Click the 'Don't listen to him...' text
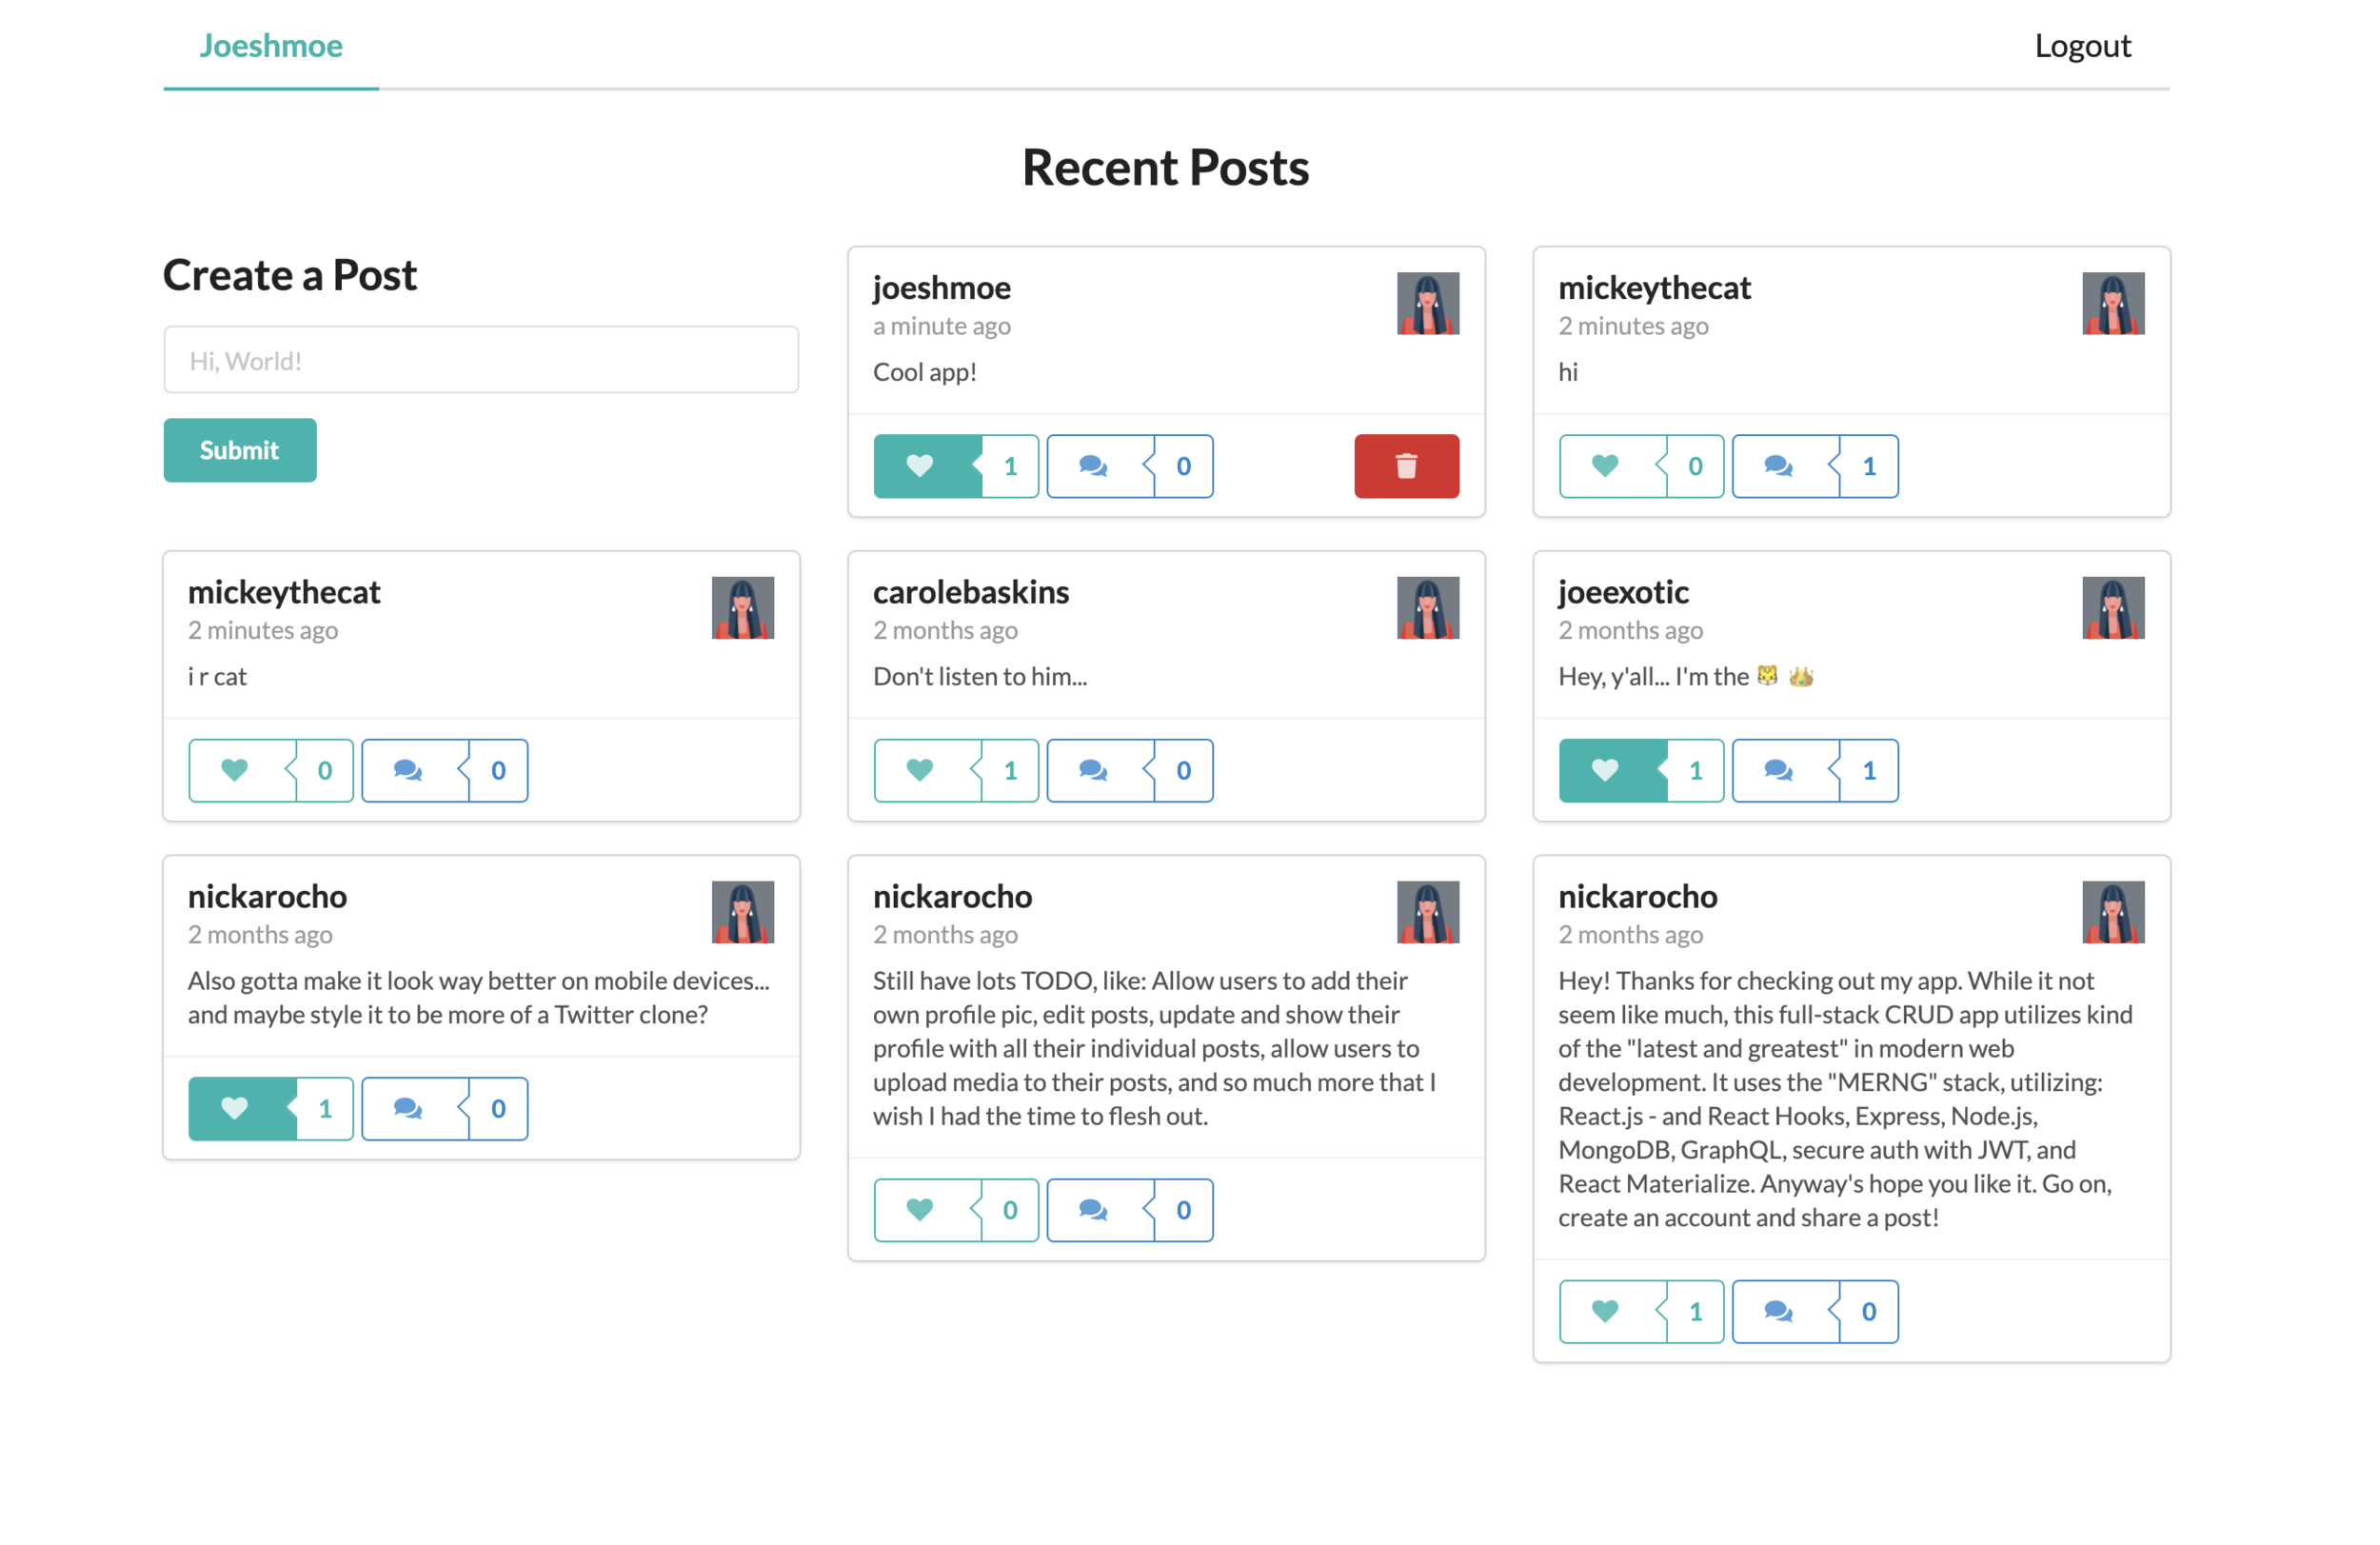 pos(980,676)
